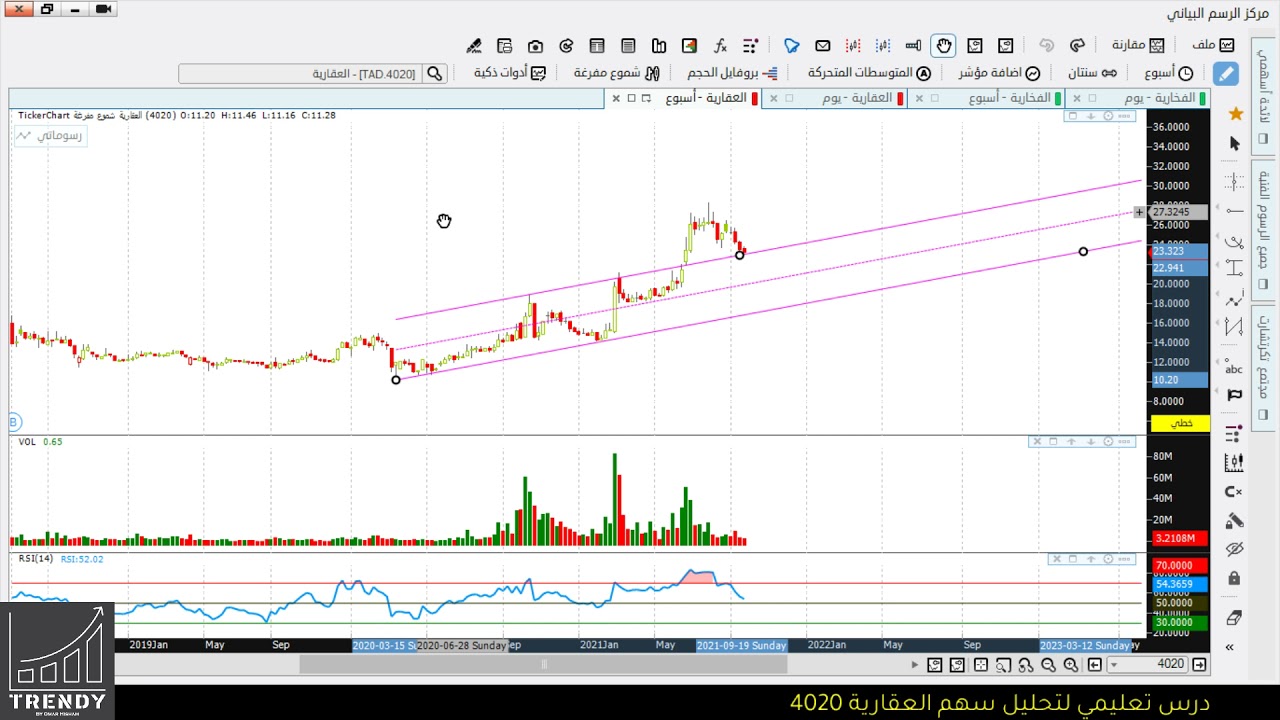Click the مقارنة compare button
Screen dimensions: 1280x720
tap(1138, 45)
